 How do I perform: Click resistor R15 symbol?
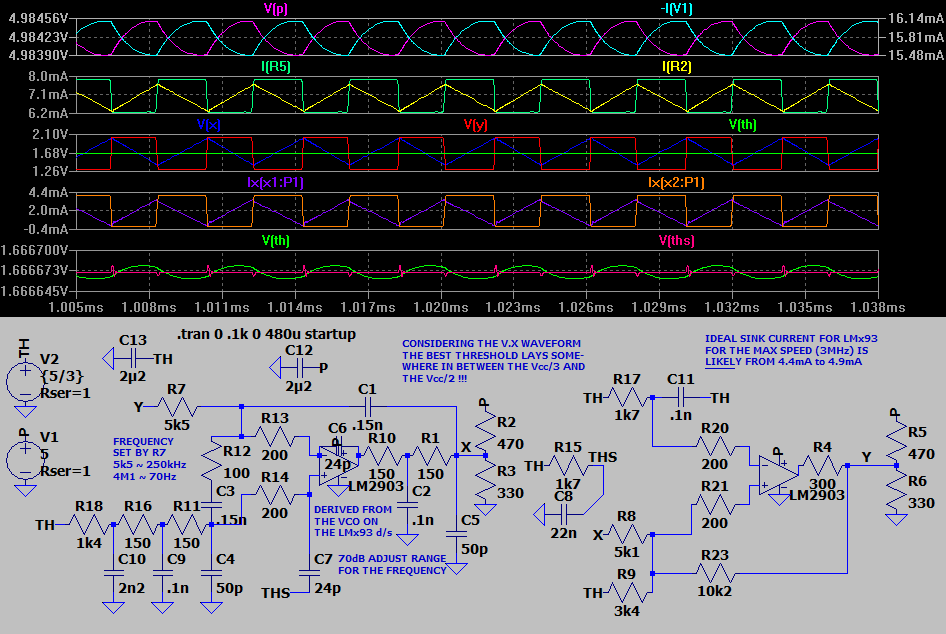coord(567,465)
